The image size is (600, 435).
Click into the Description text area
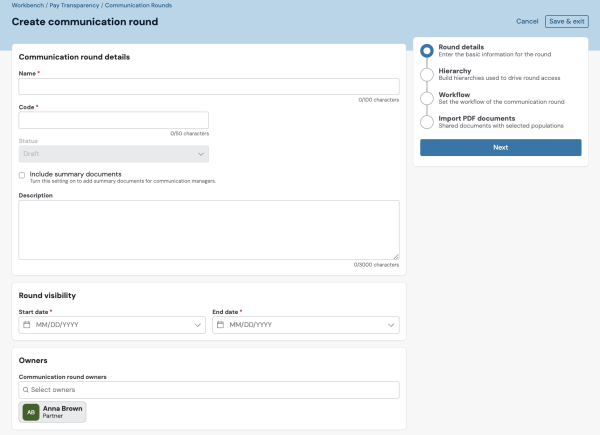click(209, 230)
